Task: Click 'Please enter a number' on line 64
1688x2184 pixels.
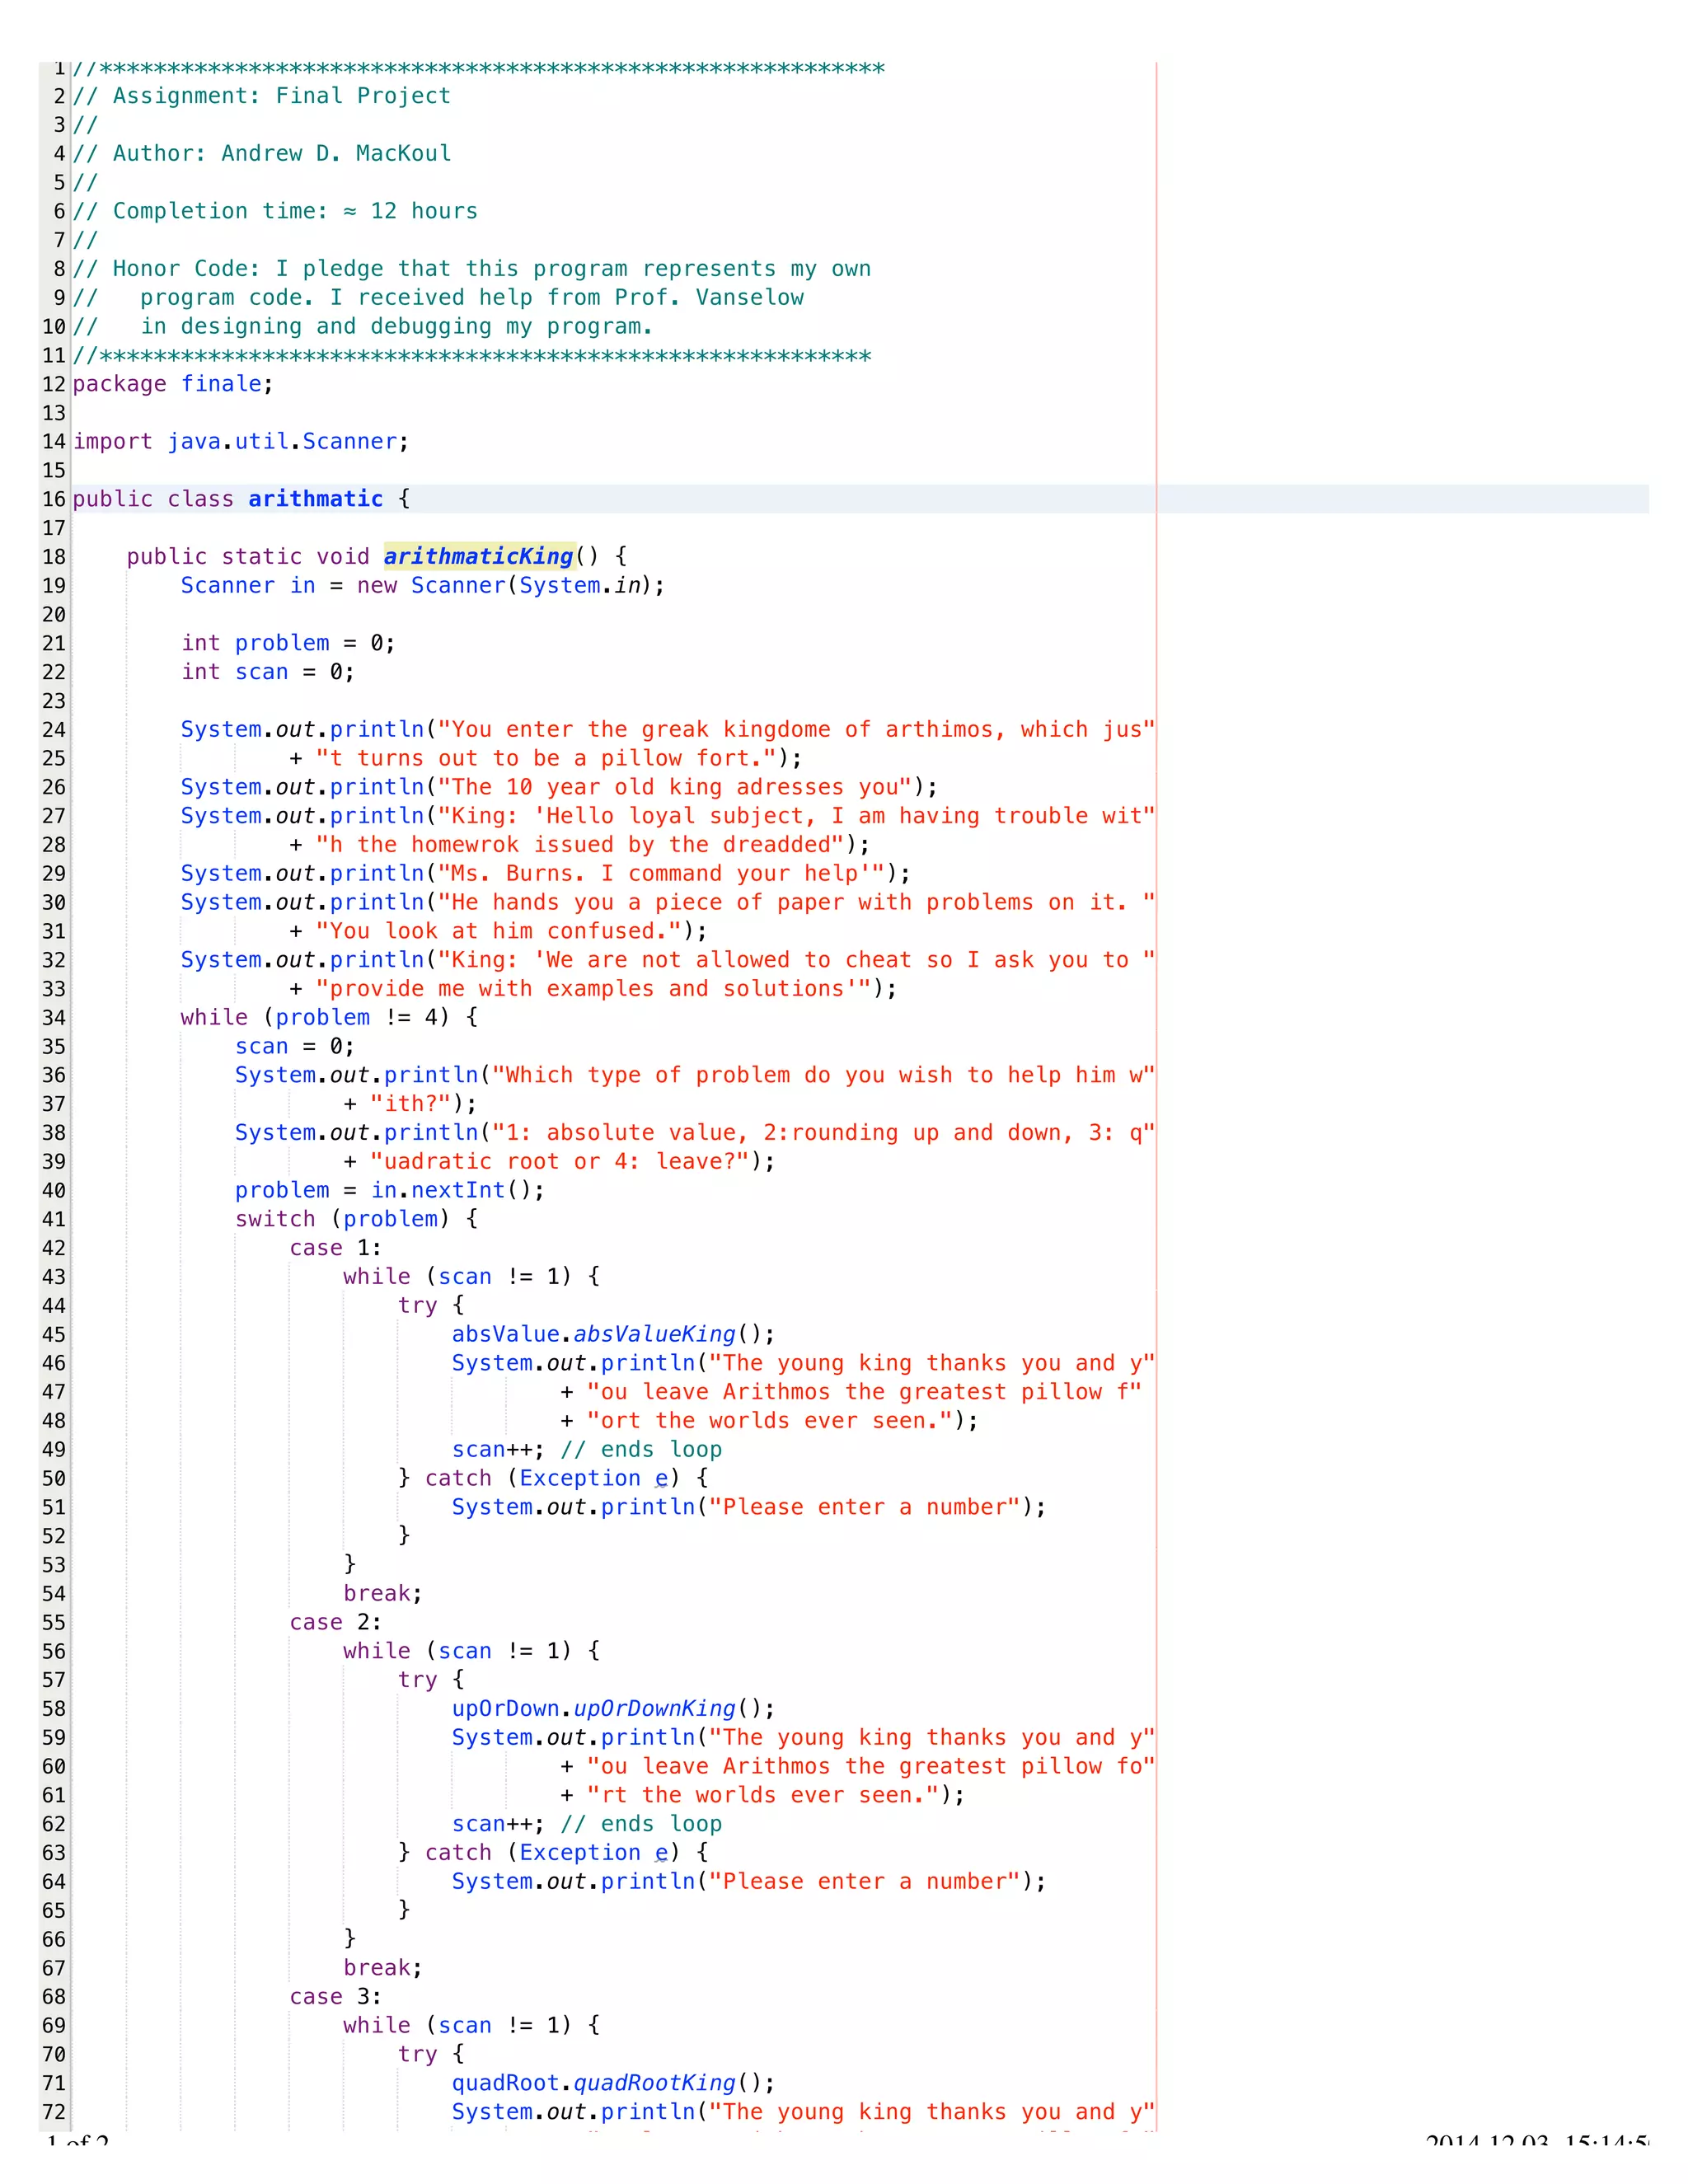Action: [x=864, y=1882]
